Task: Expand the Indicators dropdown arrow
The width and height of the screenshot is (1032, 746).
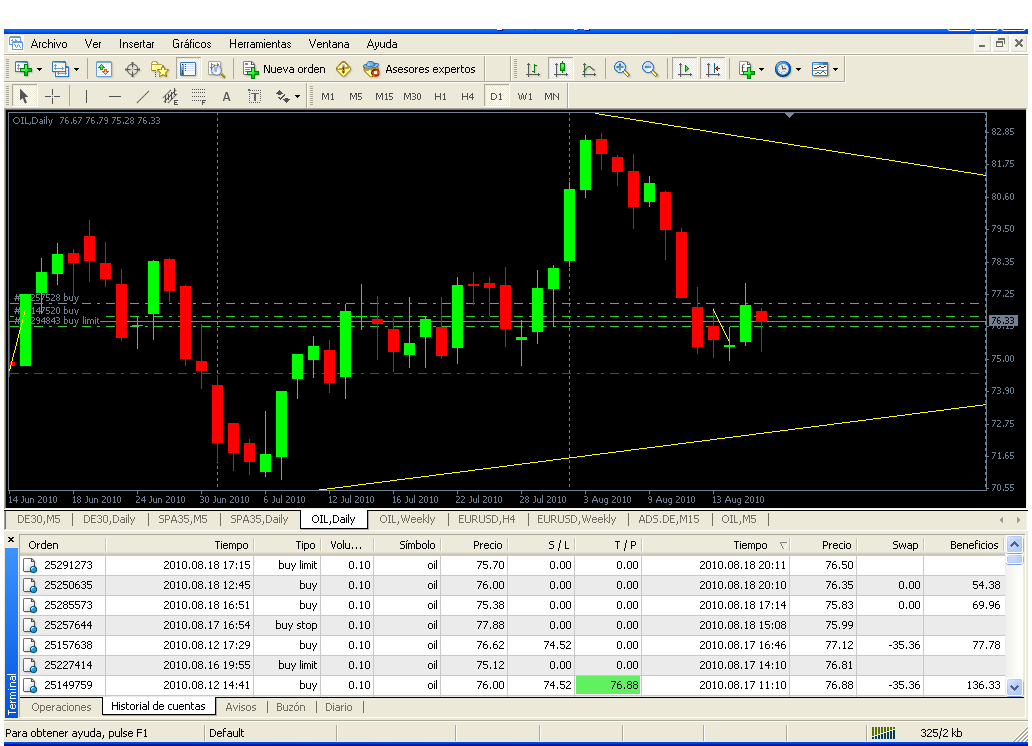Action: click(x=761, y=69)
